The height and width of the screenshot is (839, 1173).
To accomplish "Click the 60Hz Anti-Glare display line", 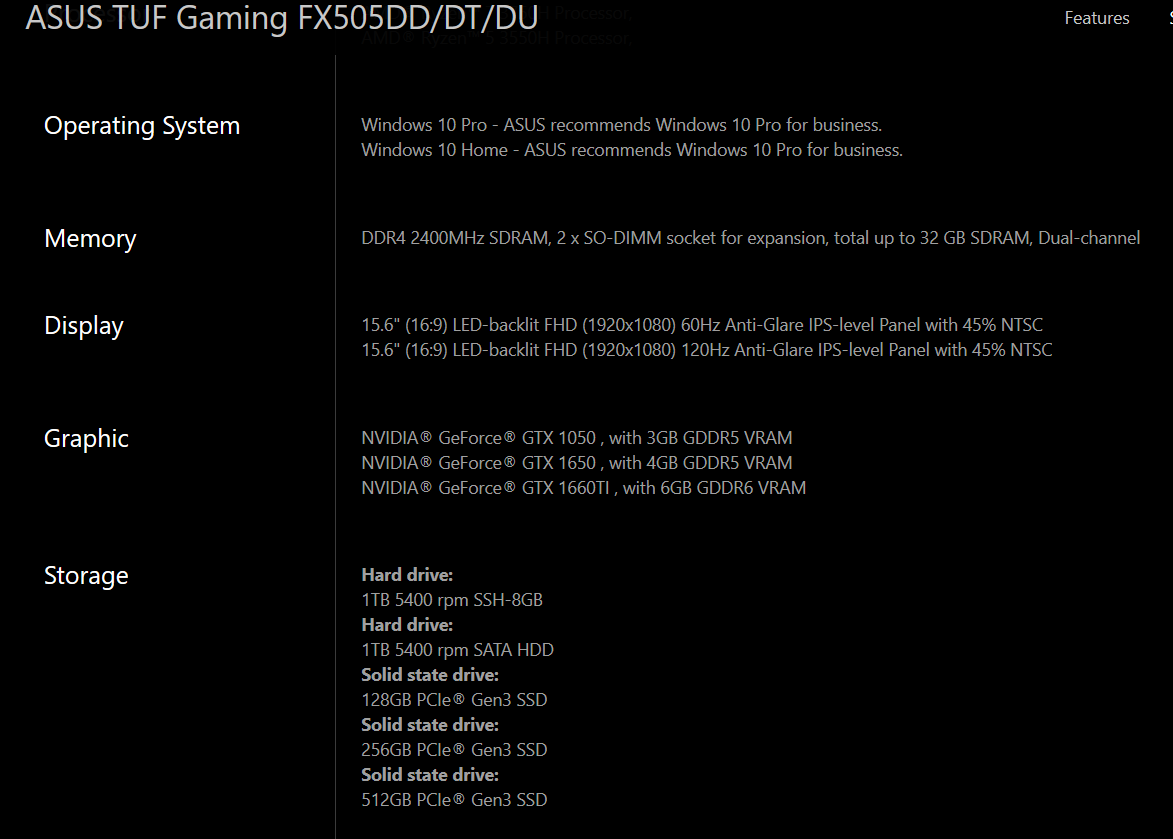I will [702, 325].
